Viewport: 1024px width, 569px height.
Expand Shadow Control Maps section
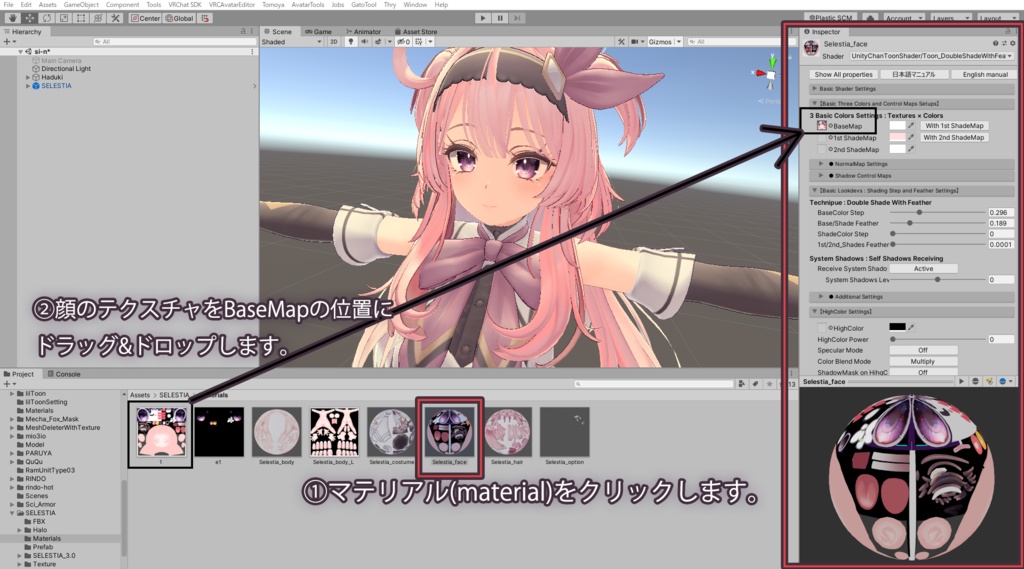tap(913, 176)
